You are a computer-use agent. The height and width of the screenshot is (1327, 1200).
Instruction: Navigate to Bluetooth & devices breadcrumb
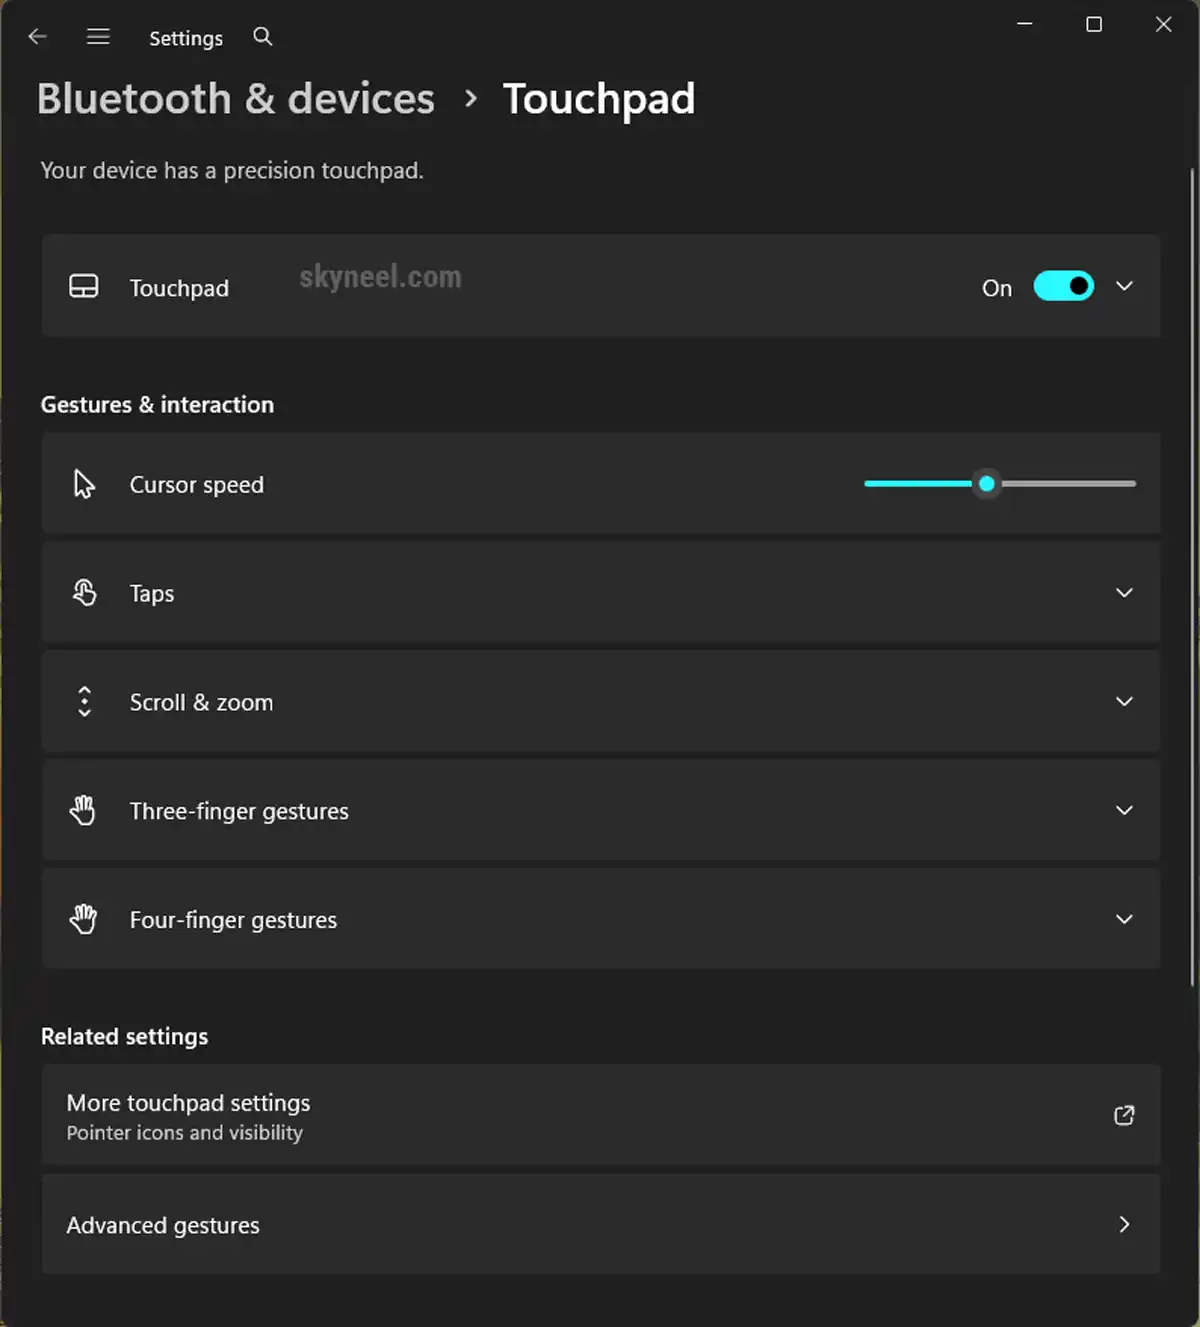pyautogui.click(x=236, y=99)
